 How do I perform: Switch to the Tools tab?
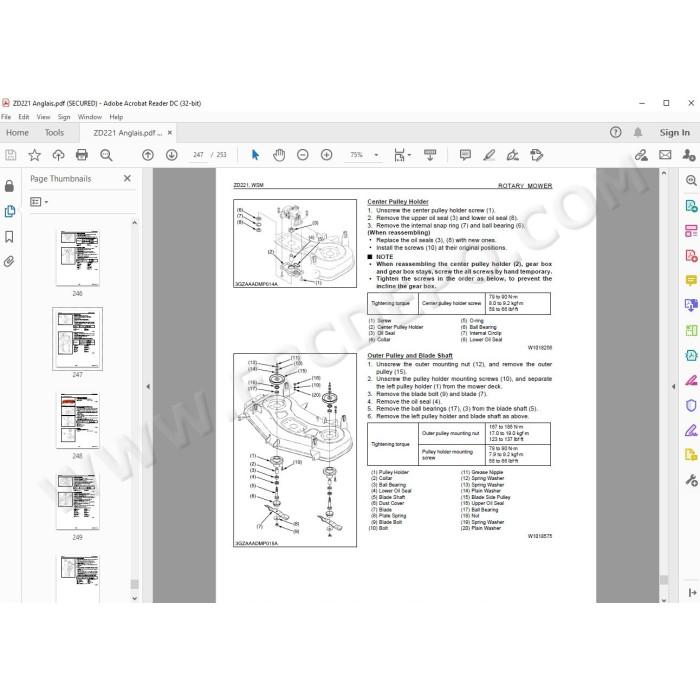pyautogui.click(x=54, y=133)
